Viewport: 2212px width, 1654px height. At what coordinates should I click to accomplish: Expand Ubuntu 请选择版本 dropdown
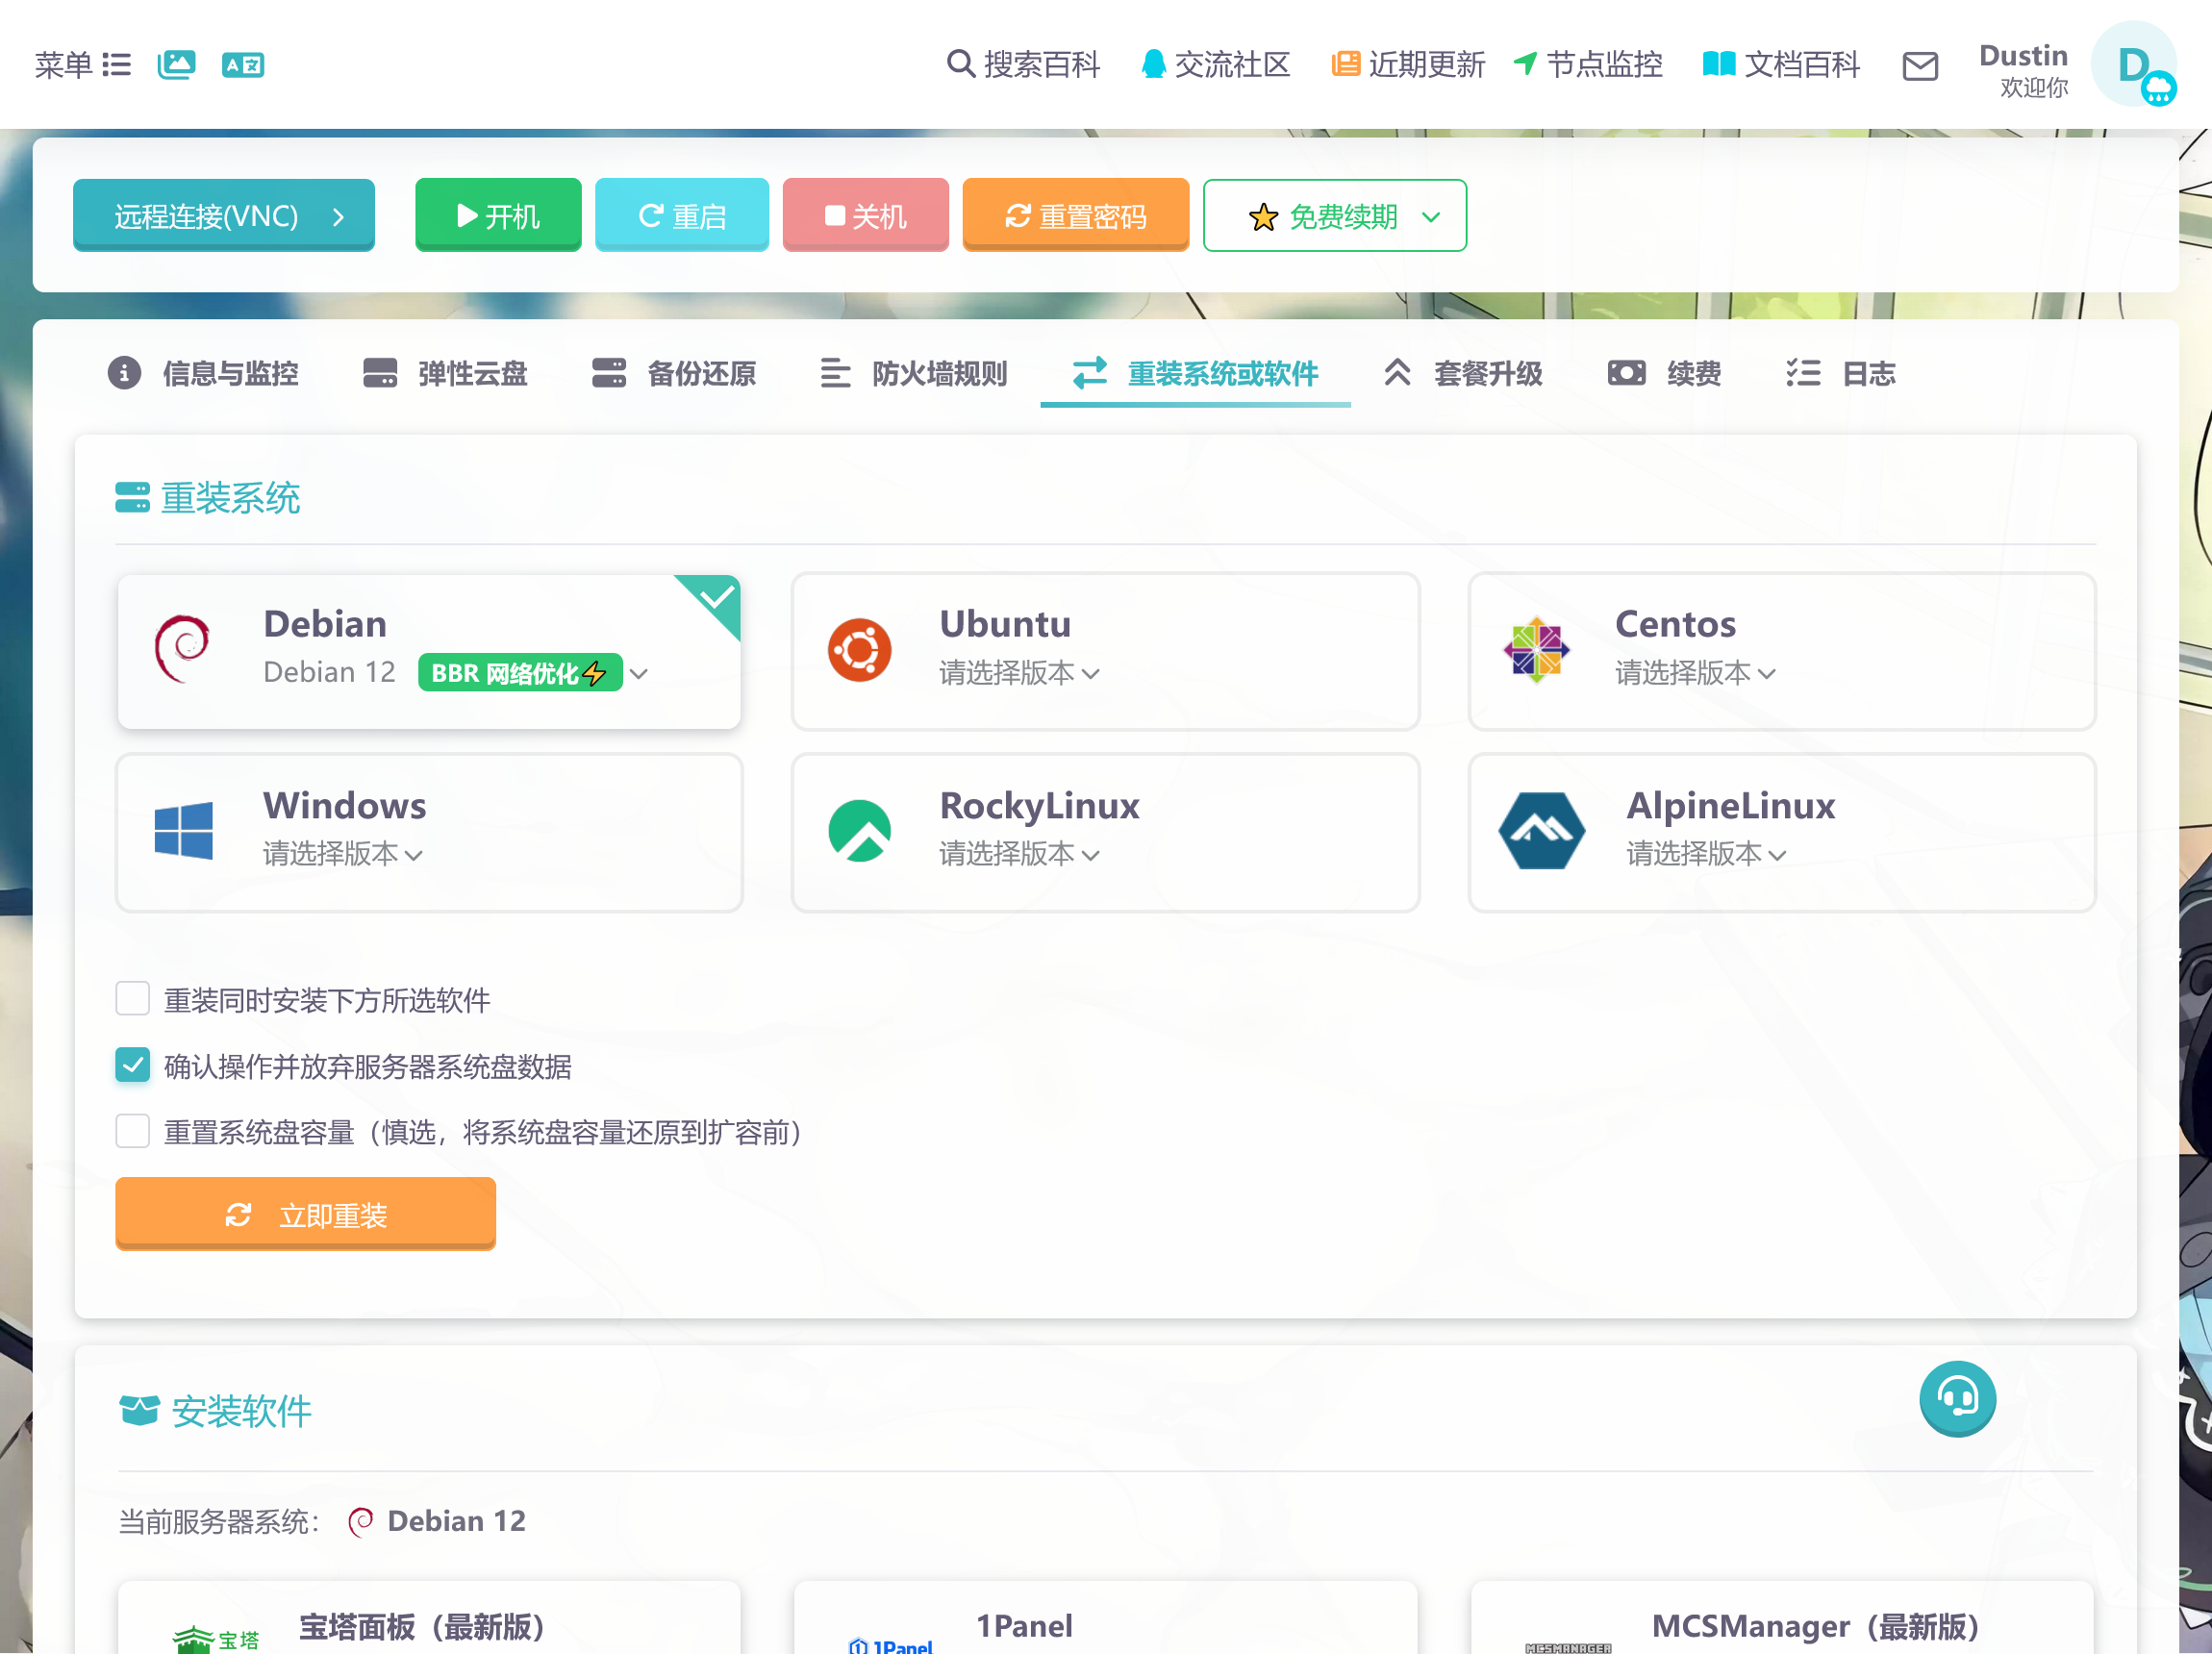tap(1019, 673)
